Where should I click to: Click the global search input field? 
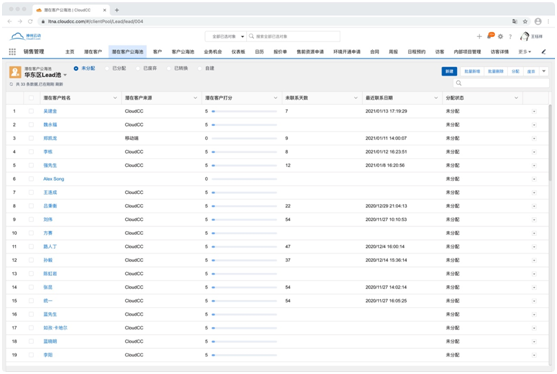pos(293,36)
